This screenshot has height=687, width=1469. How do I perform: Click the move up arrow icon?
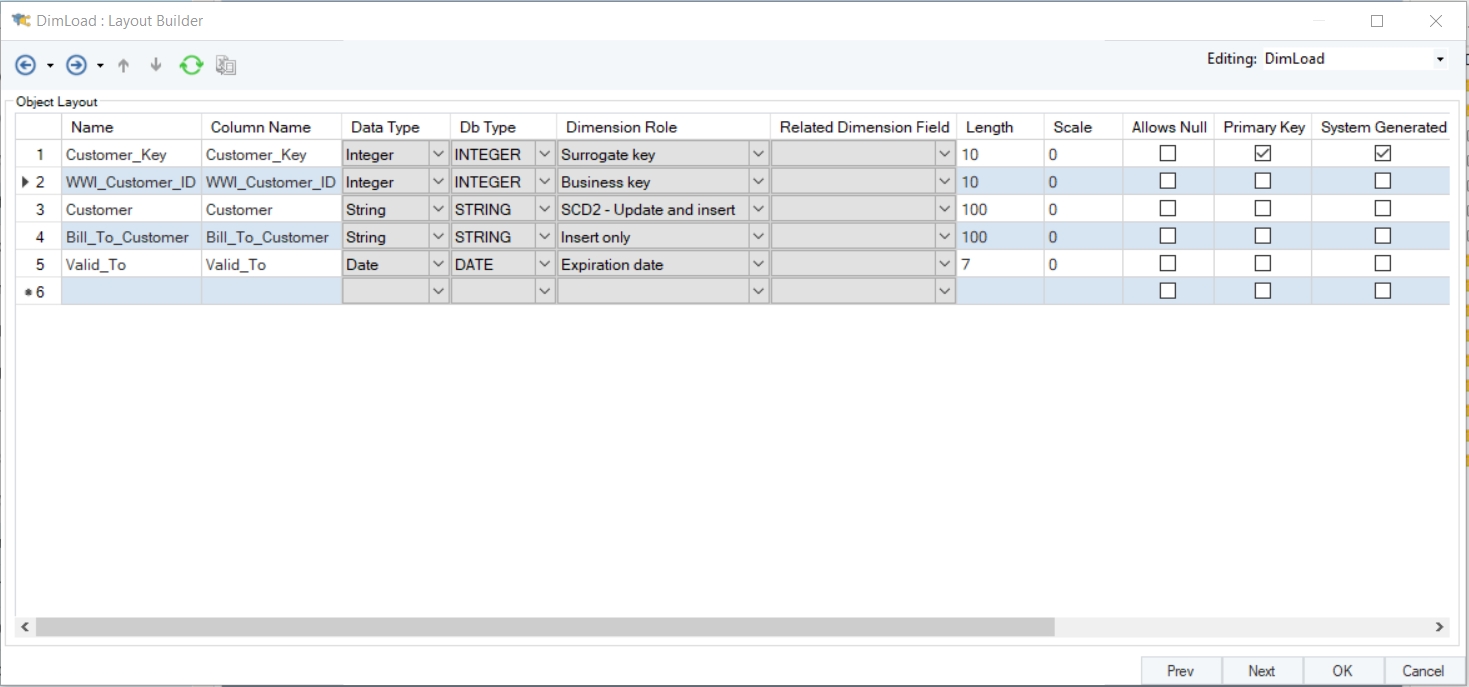[124, 65]
